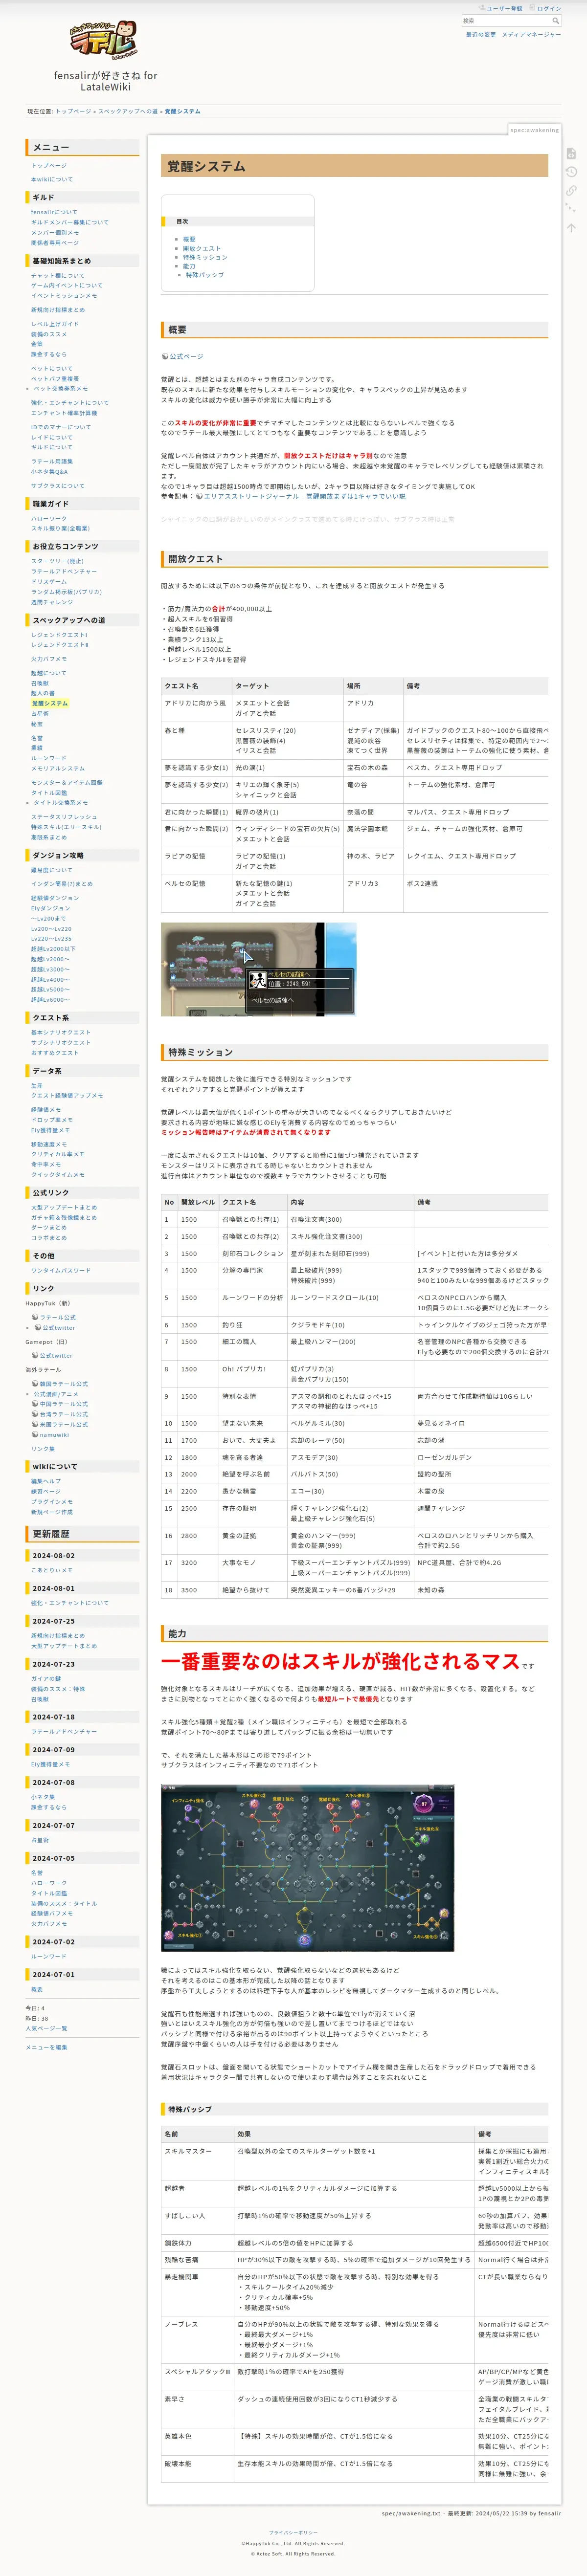Open sidebar link エンチャント確率計算機
Screen dimensions: 587x2576
(63, 413)
